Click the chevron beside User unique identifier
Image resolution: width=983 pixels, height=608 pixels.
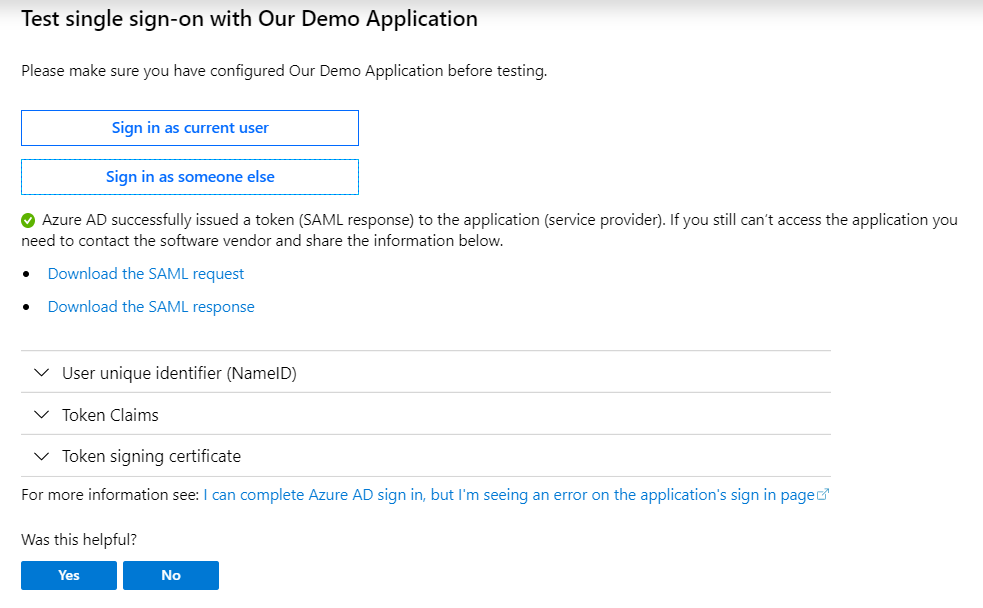pyautogui.click(x=41, y=373)
